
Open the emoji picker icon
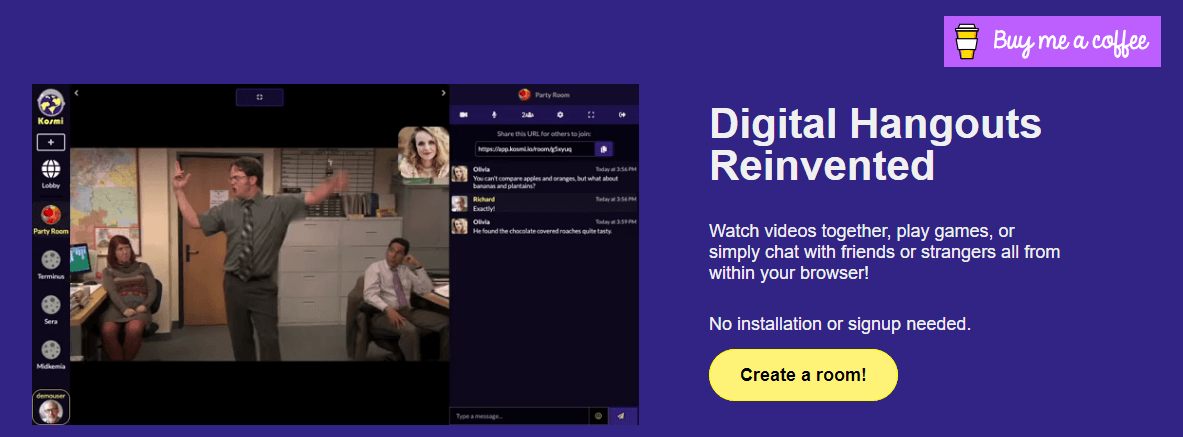pyautogui.click(x=598, y=416)
